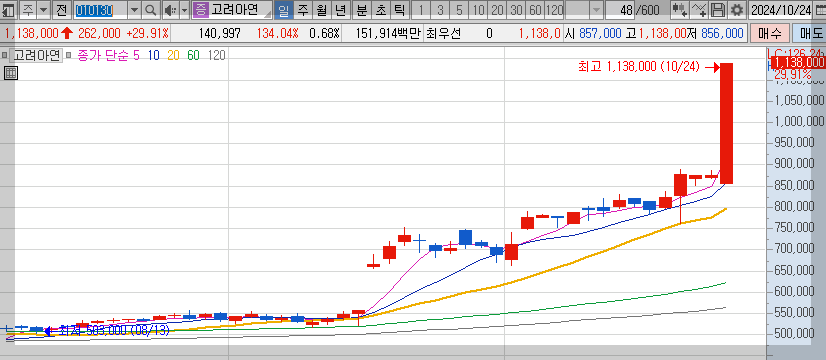Select the 1 interval button
This screenshot has width=826, height=360.
point(421,9)
